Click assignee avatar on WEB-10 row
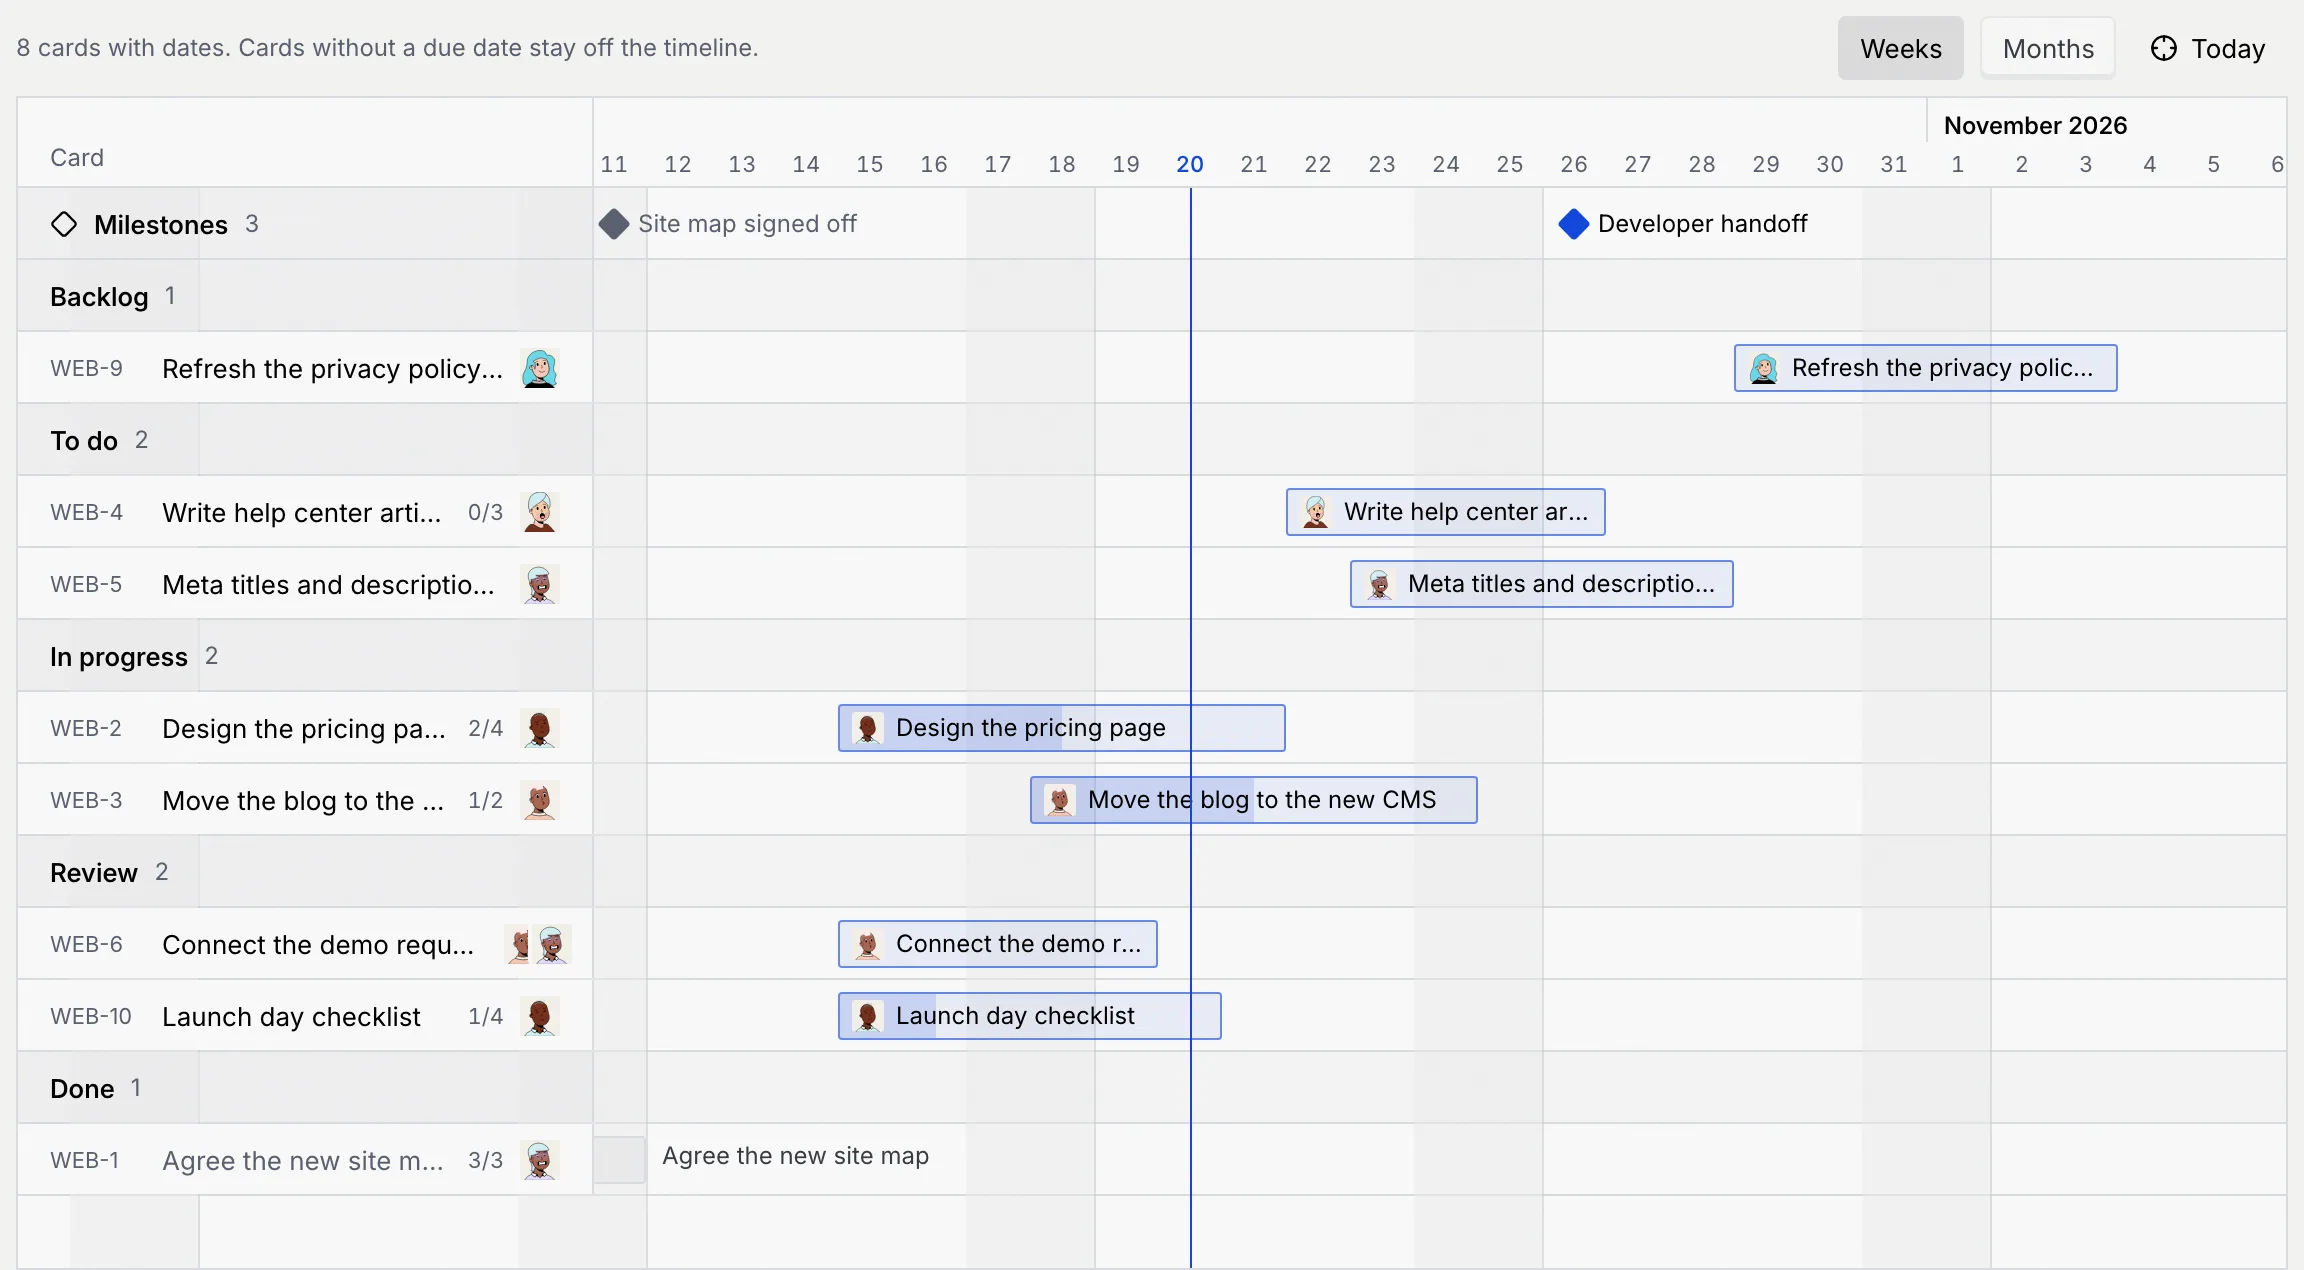 click(540, 1016)
